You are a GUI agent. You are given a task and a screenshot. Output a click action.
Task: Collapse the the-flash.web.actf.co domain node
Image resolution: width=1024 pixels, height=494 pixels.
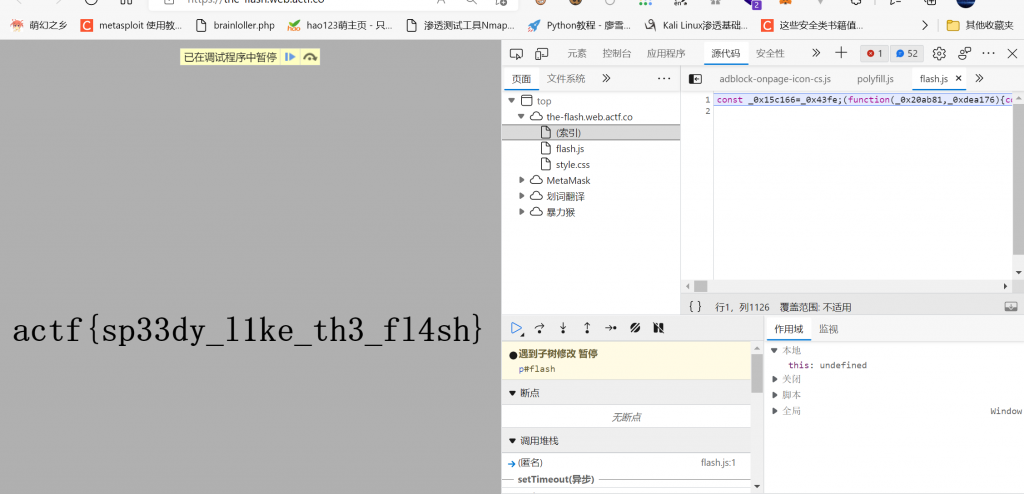pyautogui.click(x=521, y=117)
